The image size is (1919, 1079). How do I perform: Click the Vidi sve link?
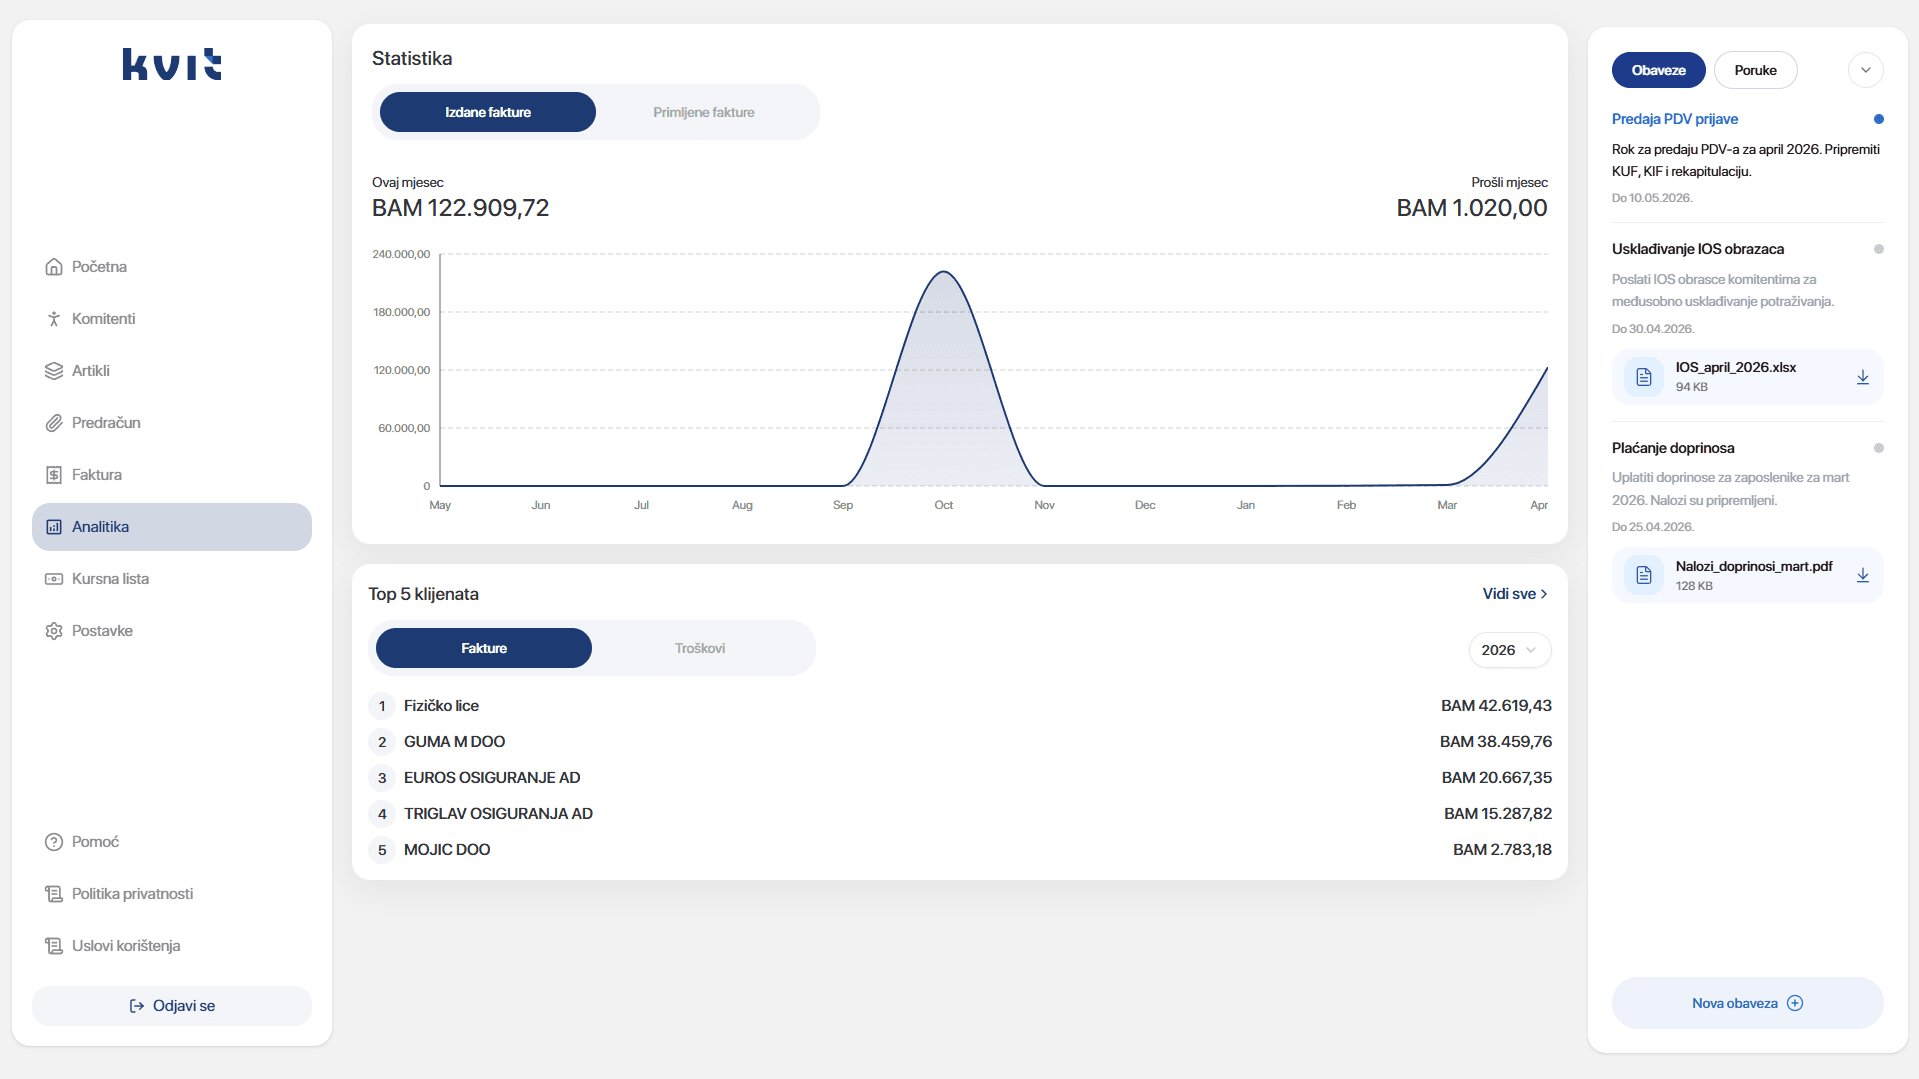click(x=1515, y=594)
